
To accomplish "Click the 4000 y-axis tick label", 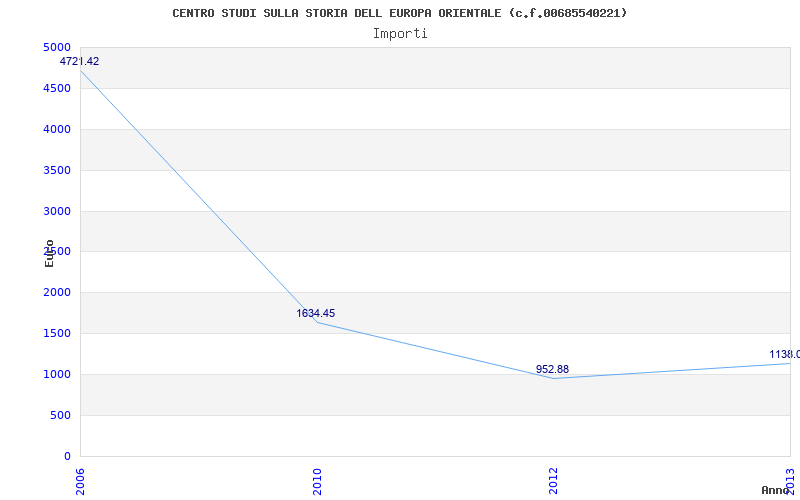I will (57, 129).
